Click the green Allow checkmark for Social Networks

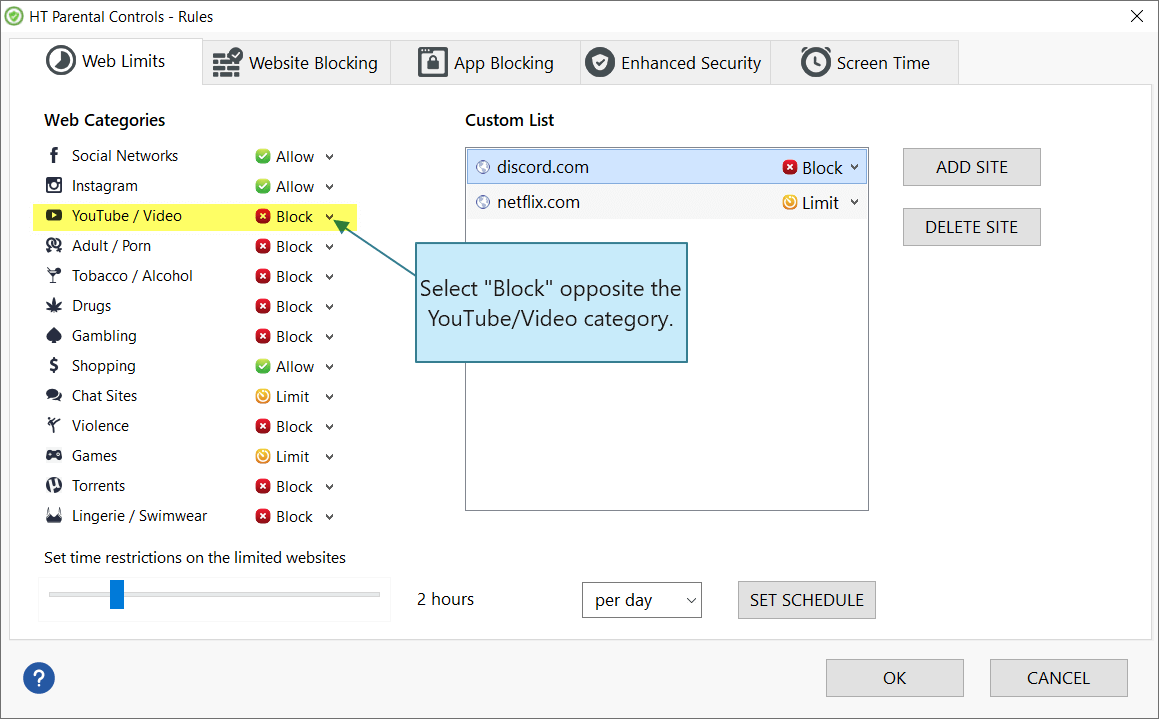click(262, 156)
